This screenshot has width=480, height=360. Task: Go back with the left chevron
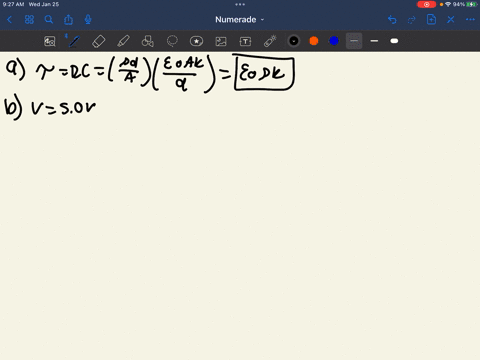pyautogui.click(x=9, y=20)
